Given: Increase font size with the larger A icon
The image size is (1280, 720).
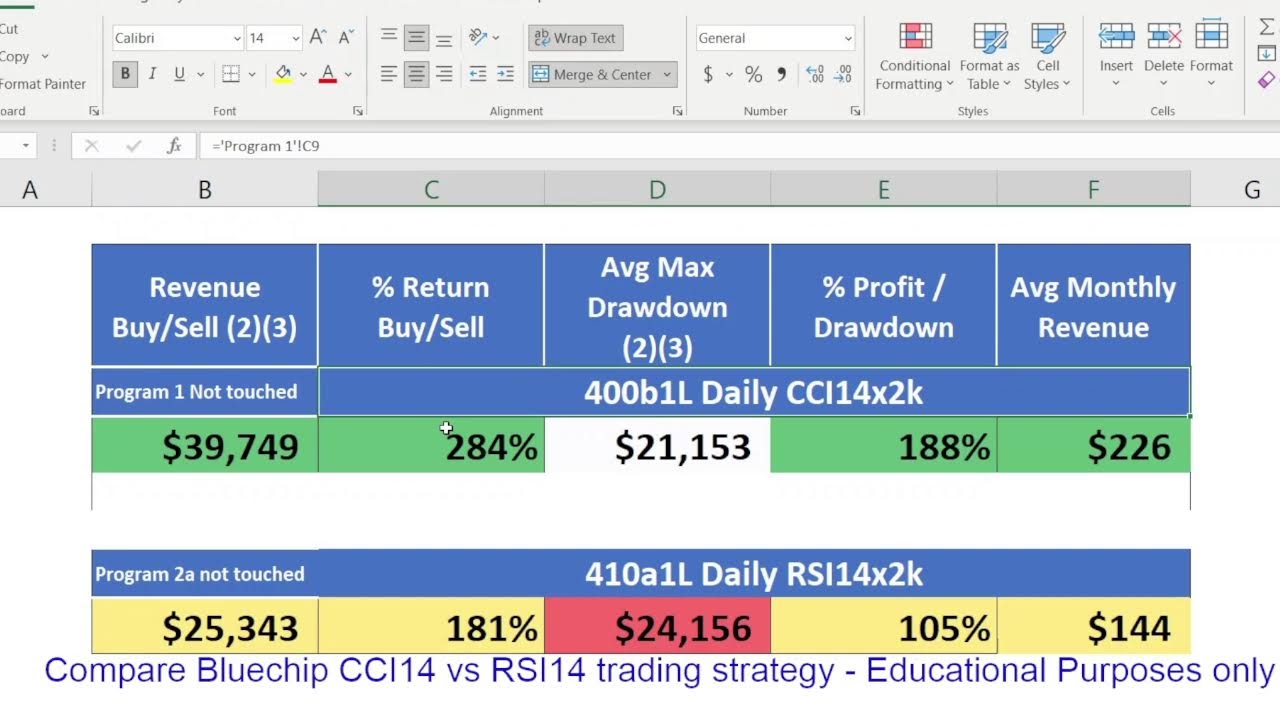Looking at the screenshot, I should click(x=318, y=38).
